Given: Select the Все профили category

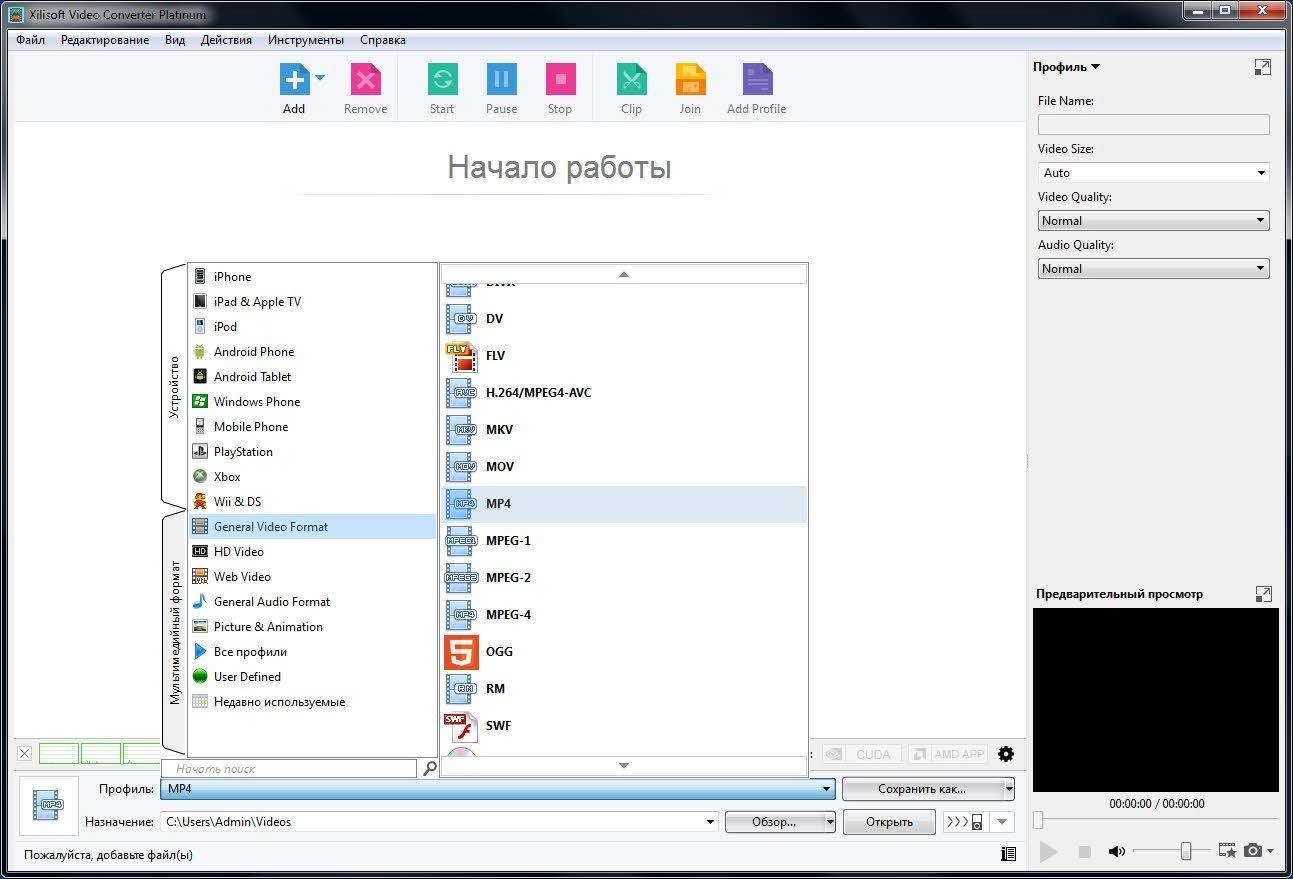Looking at the screenshot, I should pos(312,652).
